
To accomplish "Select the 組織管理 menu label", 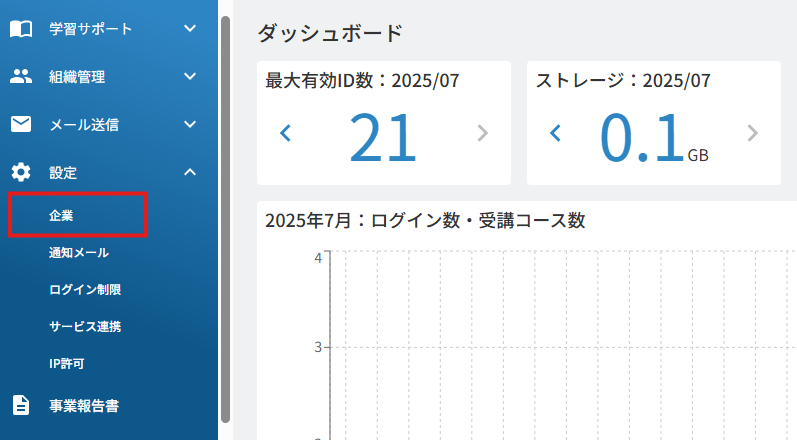I will click(77, 77).
